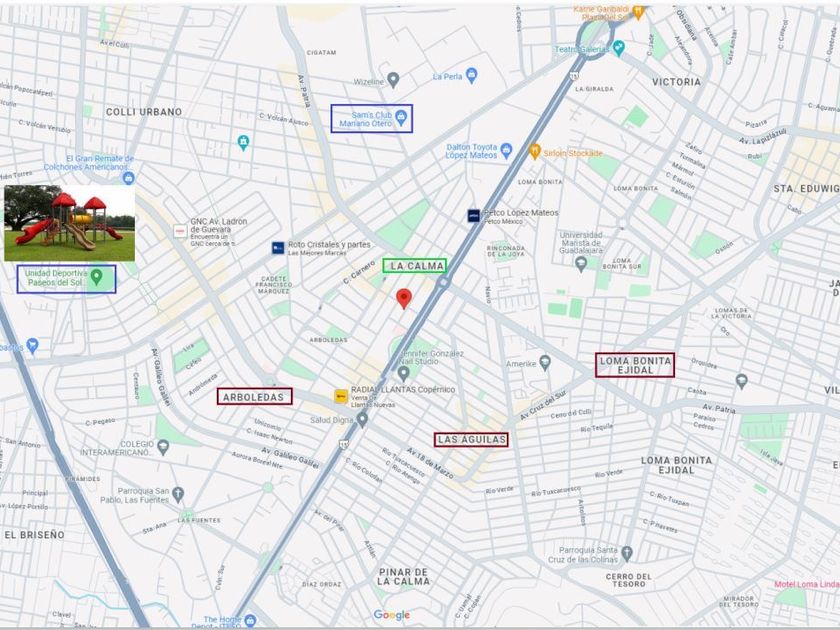
Task: Click the Salud Digna location pin
Action: [362, 419]
